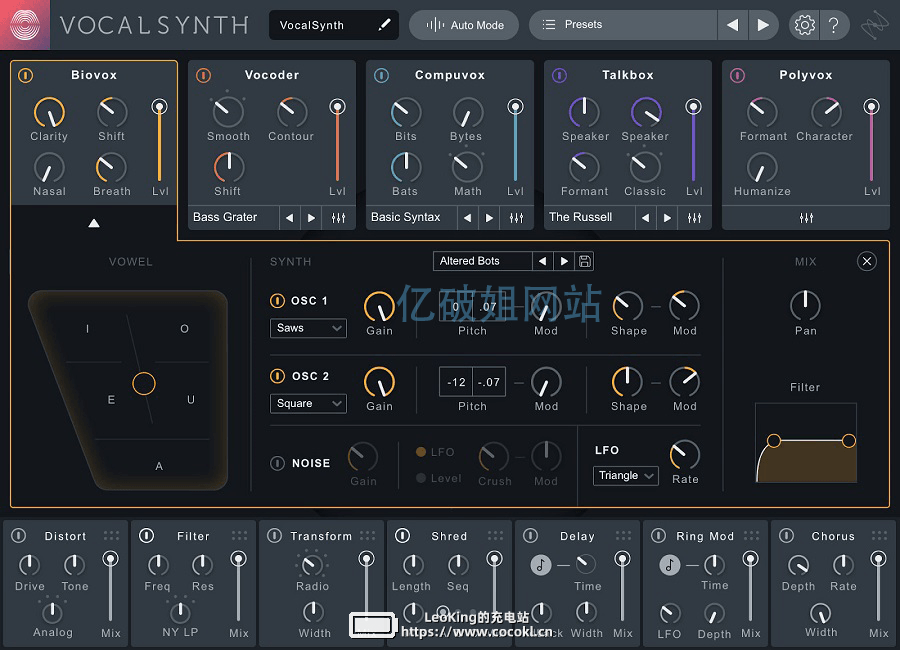Screen dimensions: 900x650
Task: Collapse Biovox panel with up triangle
Action: click(94, 223)
